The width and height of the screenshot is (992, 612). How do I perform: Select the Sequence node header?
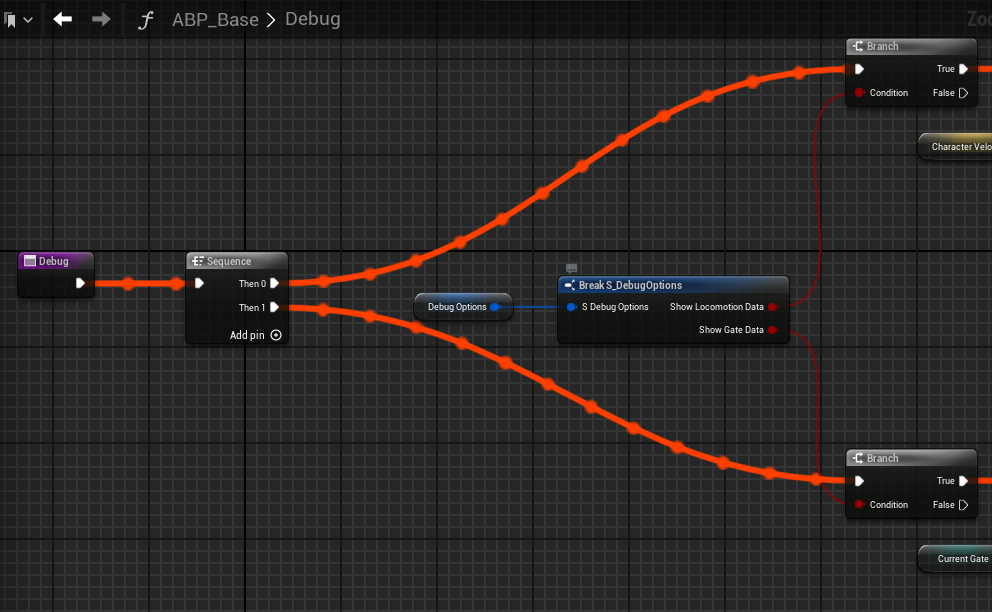point(237,261)
